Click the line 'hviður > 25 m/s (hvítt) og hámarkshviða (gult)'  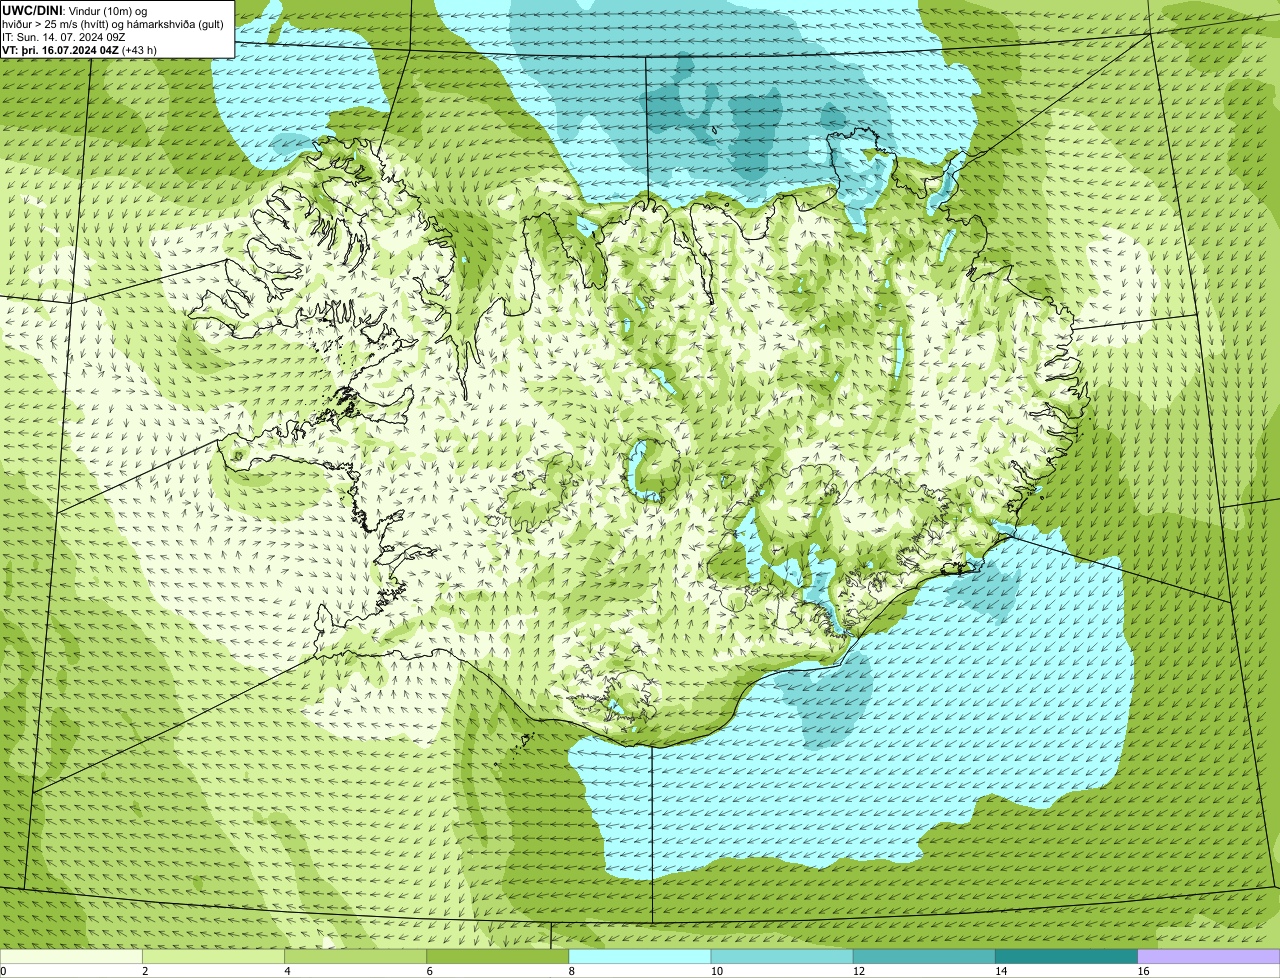[x=113, y=24]
